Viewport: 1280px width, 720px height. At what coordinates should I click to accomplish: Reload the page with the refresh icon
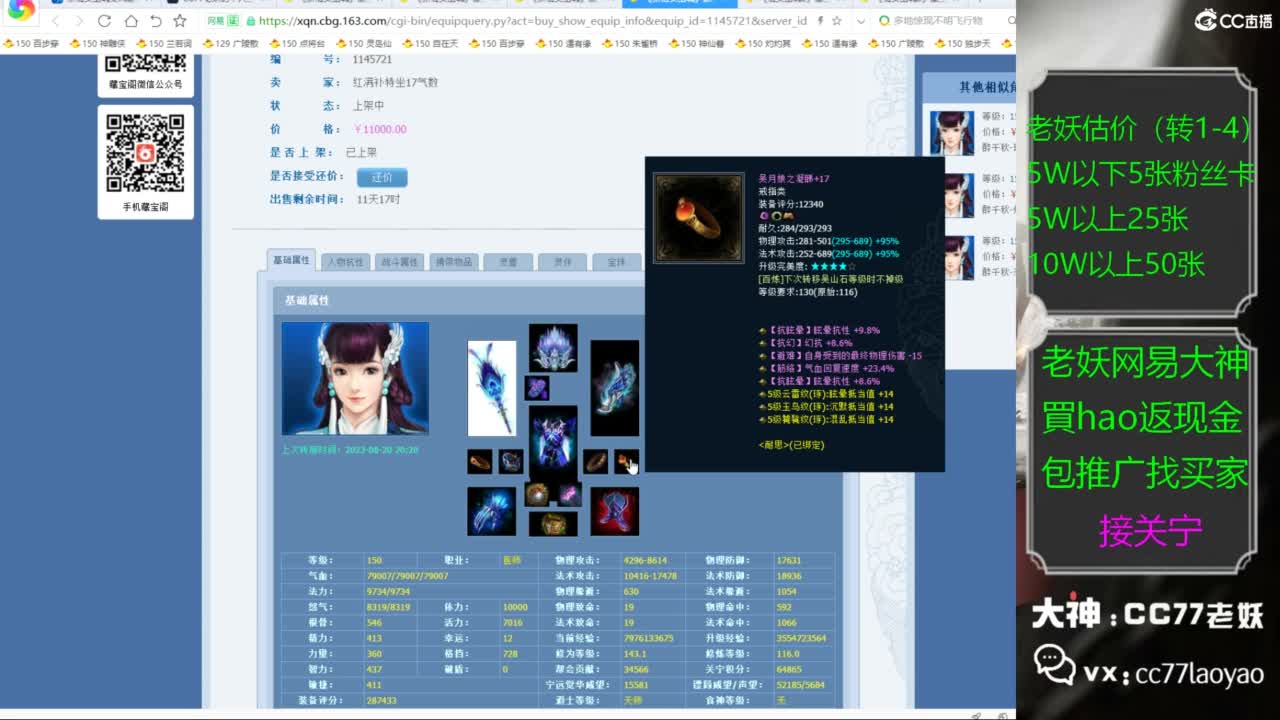pos(105,21)
